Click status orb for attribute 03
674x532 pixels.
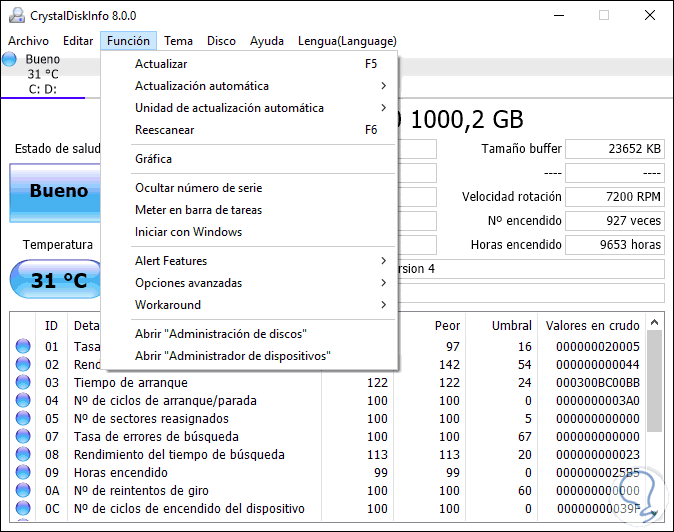point(23,382)
